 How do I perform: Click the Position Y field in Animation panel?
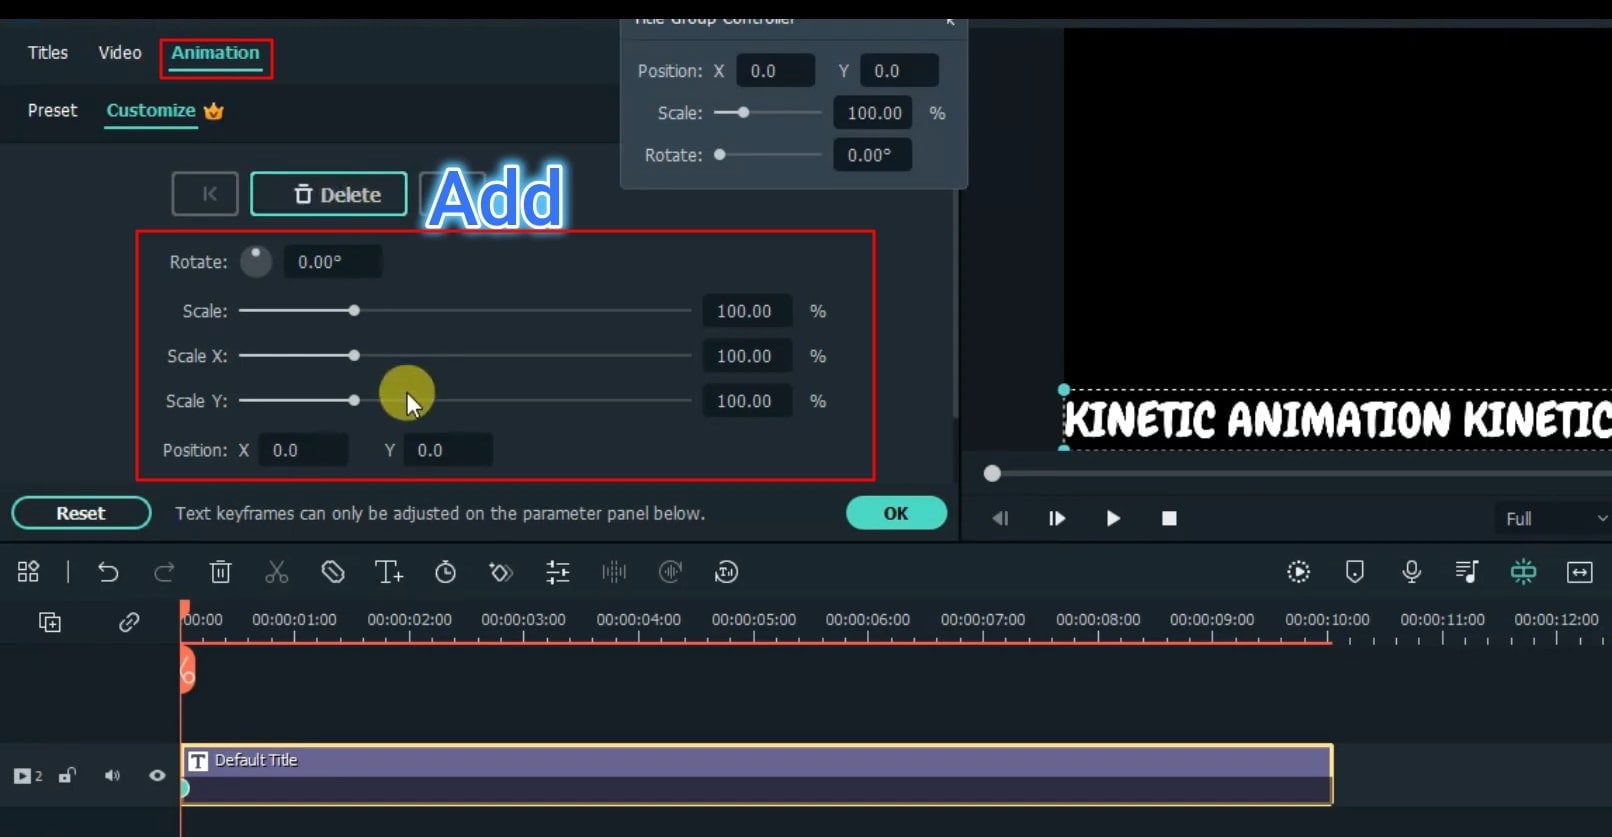tap(448, 450)
